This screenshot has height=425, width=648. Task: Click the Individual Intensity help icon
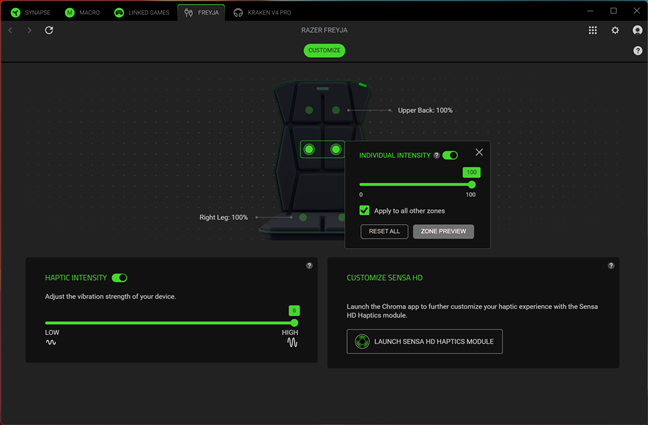click(436, 155)
